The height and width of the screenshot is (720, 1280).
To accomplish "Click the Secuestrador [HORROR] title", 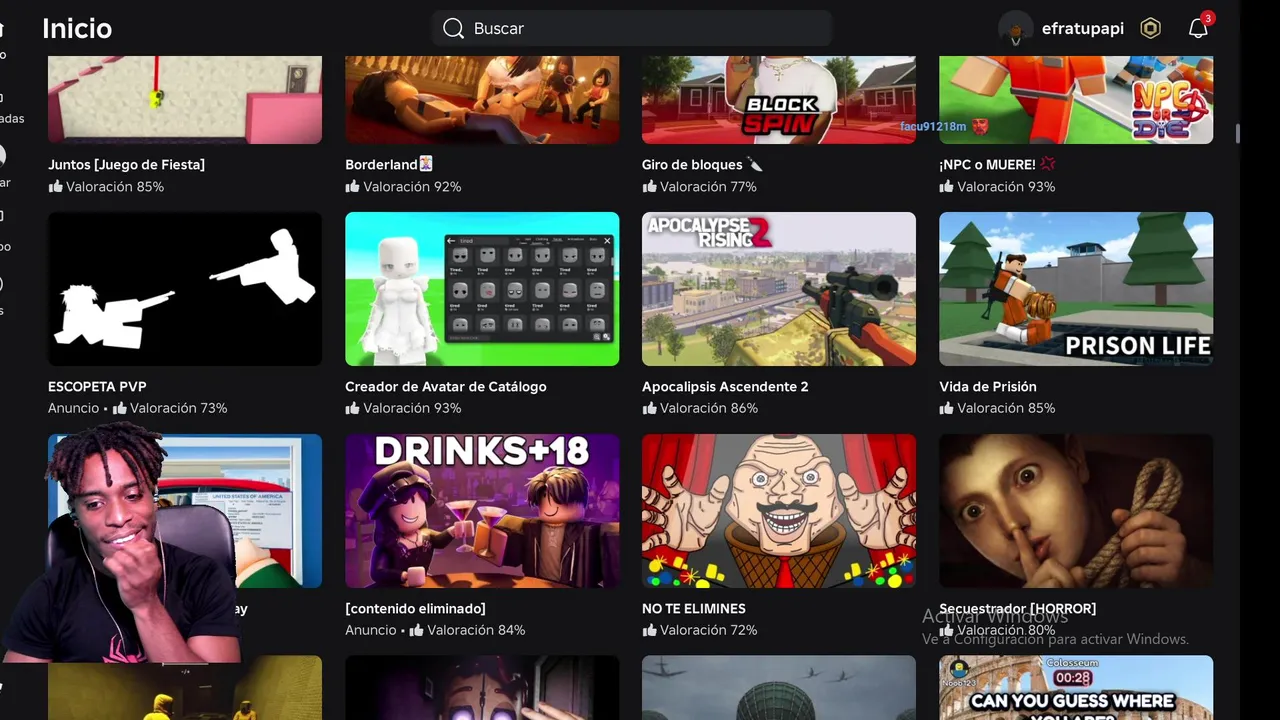I will click(x=1017, y=608).
